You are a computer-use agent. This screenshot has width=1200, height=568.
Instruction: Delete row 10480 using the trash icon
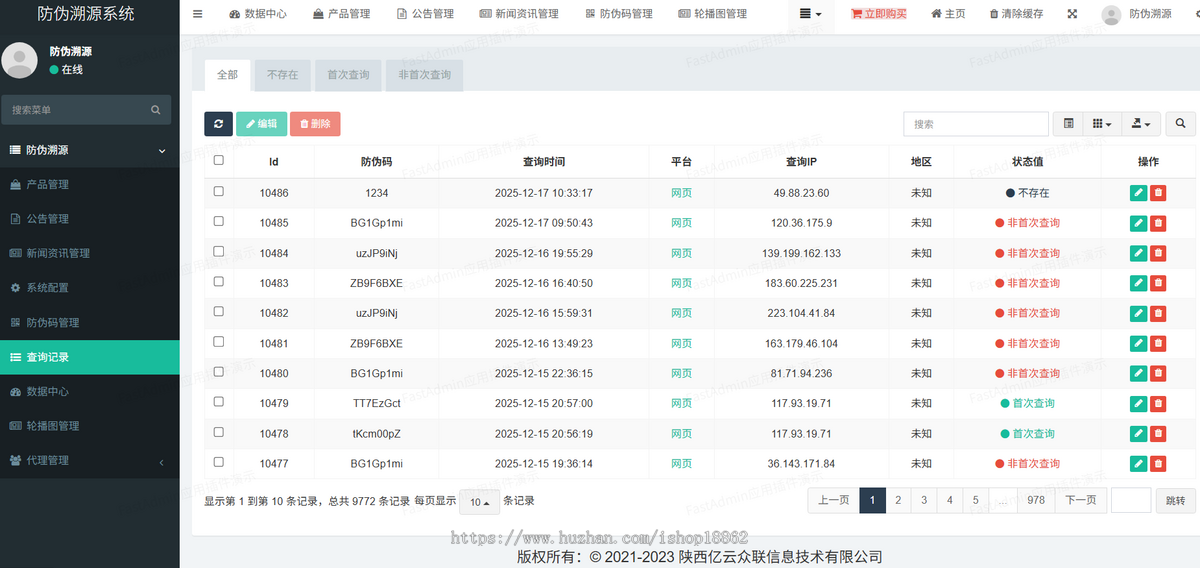coord(1158,373)
